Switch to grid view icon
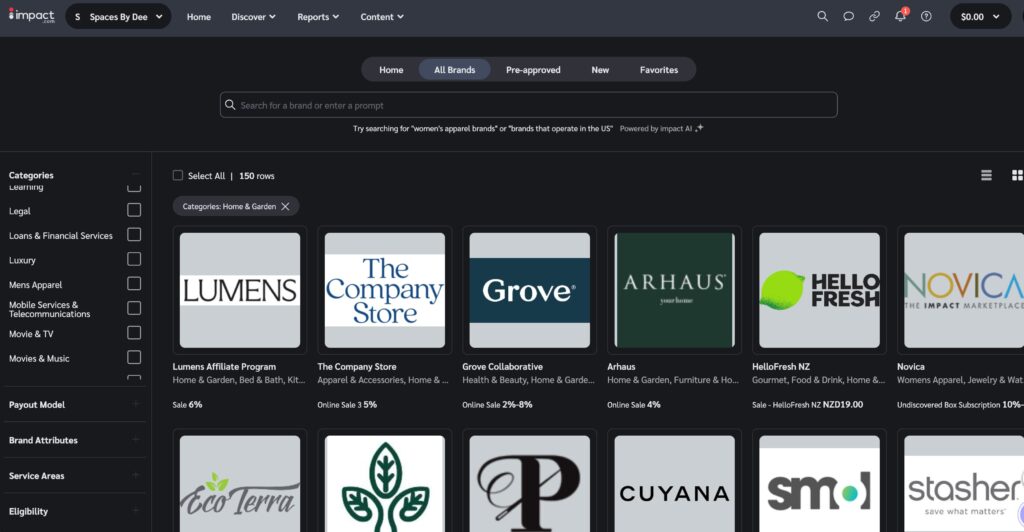Image resolution: width=1024 pixels, height=532 pixels. (x=1017, y=175)
